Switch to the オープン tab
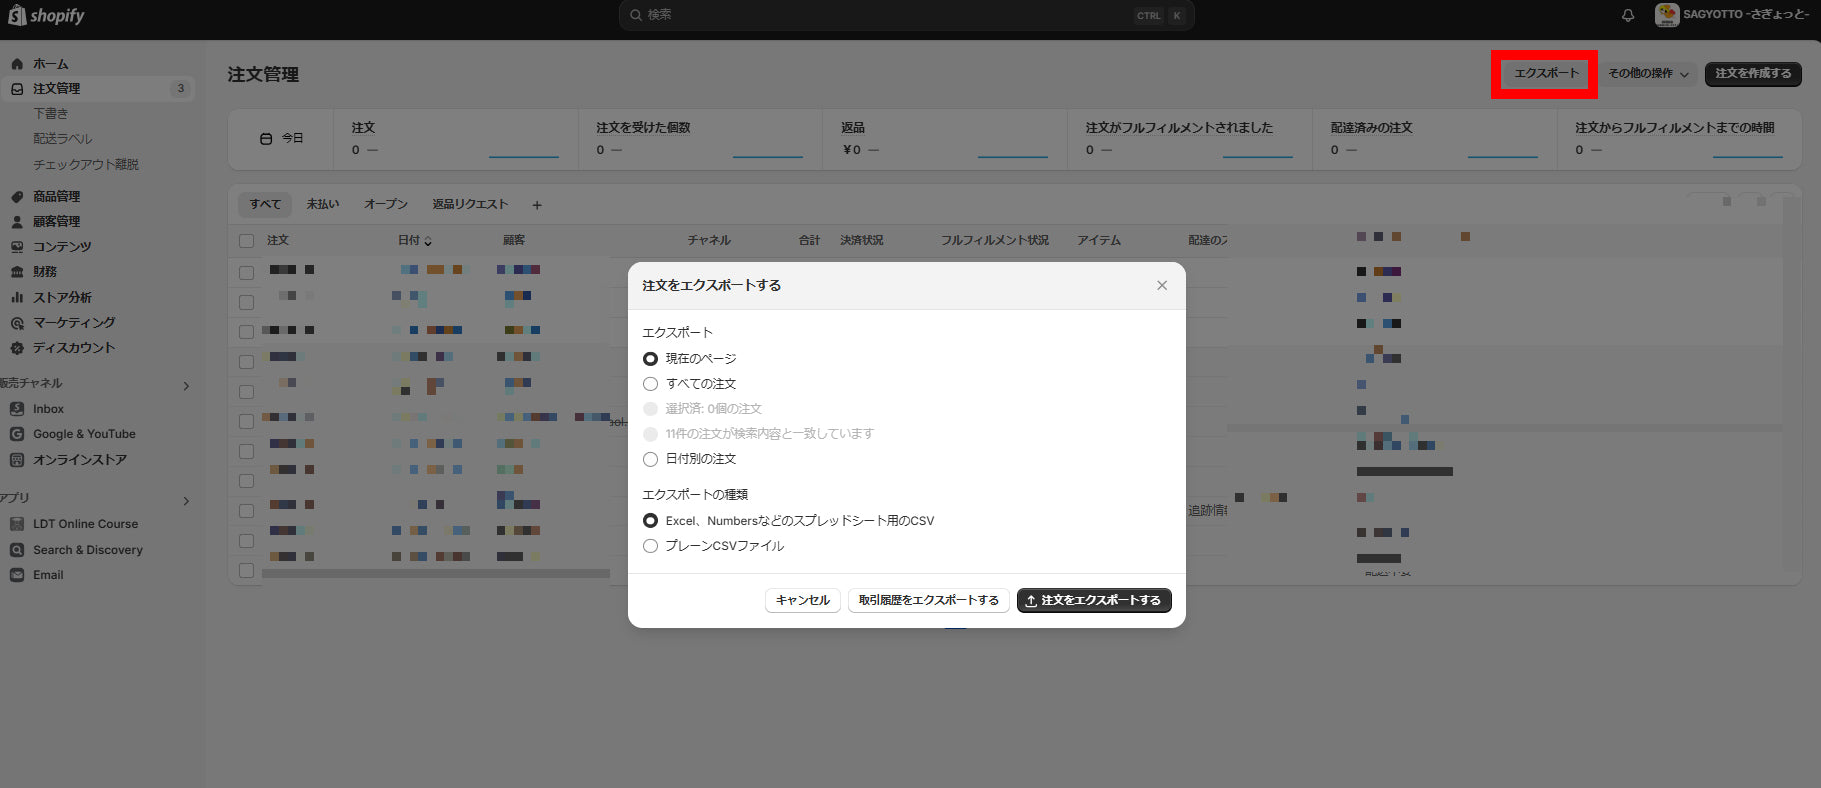Image resolution: width=1821 pixels, height=788 pixels. (x=385, y=204)
